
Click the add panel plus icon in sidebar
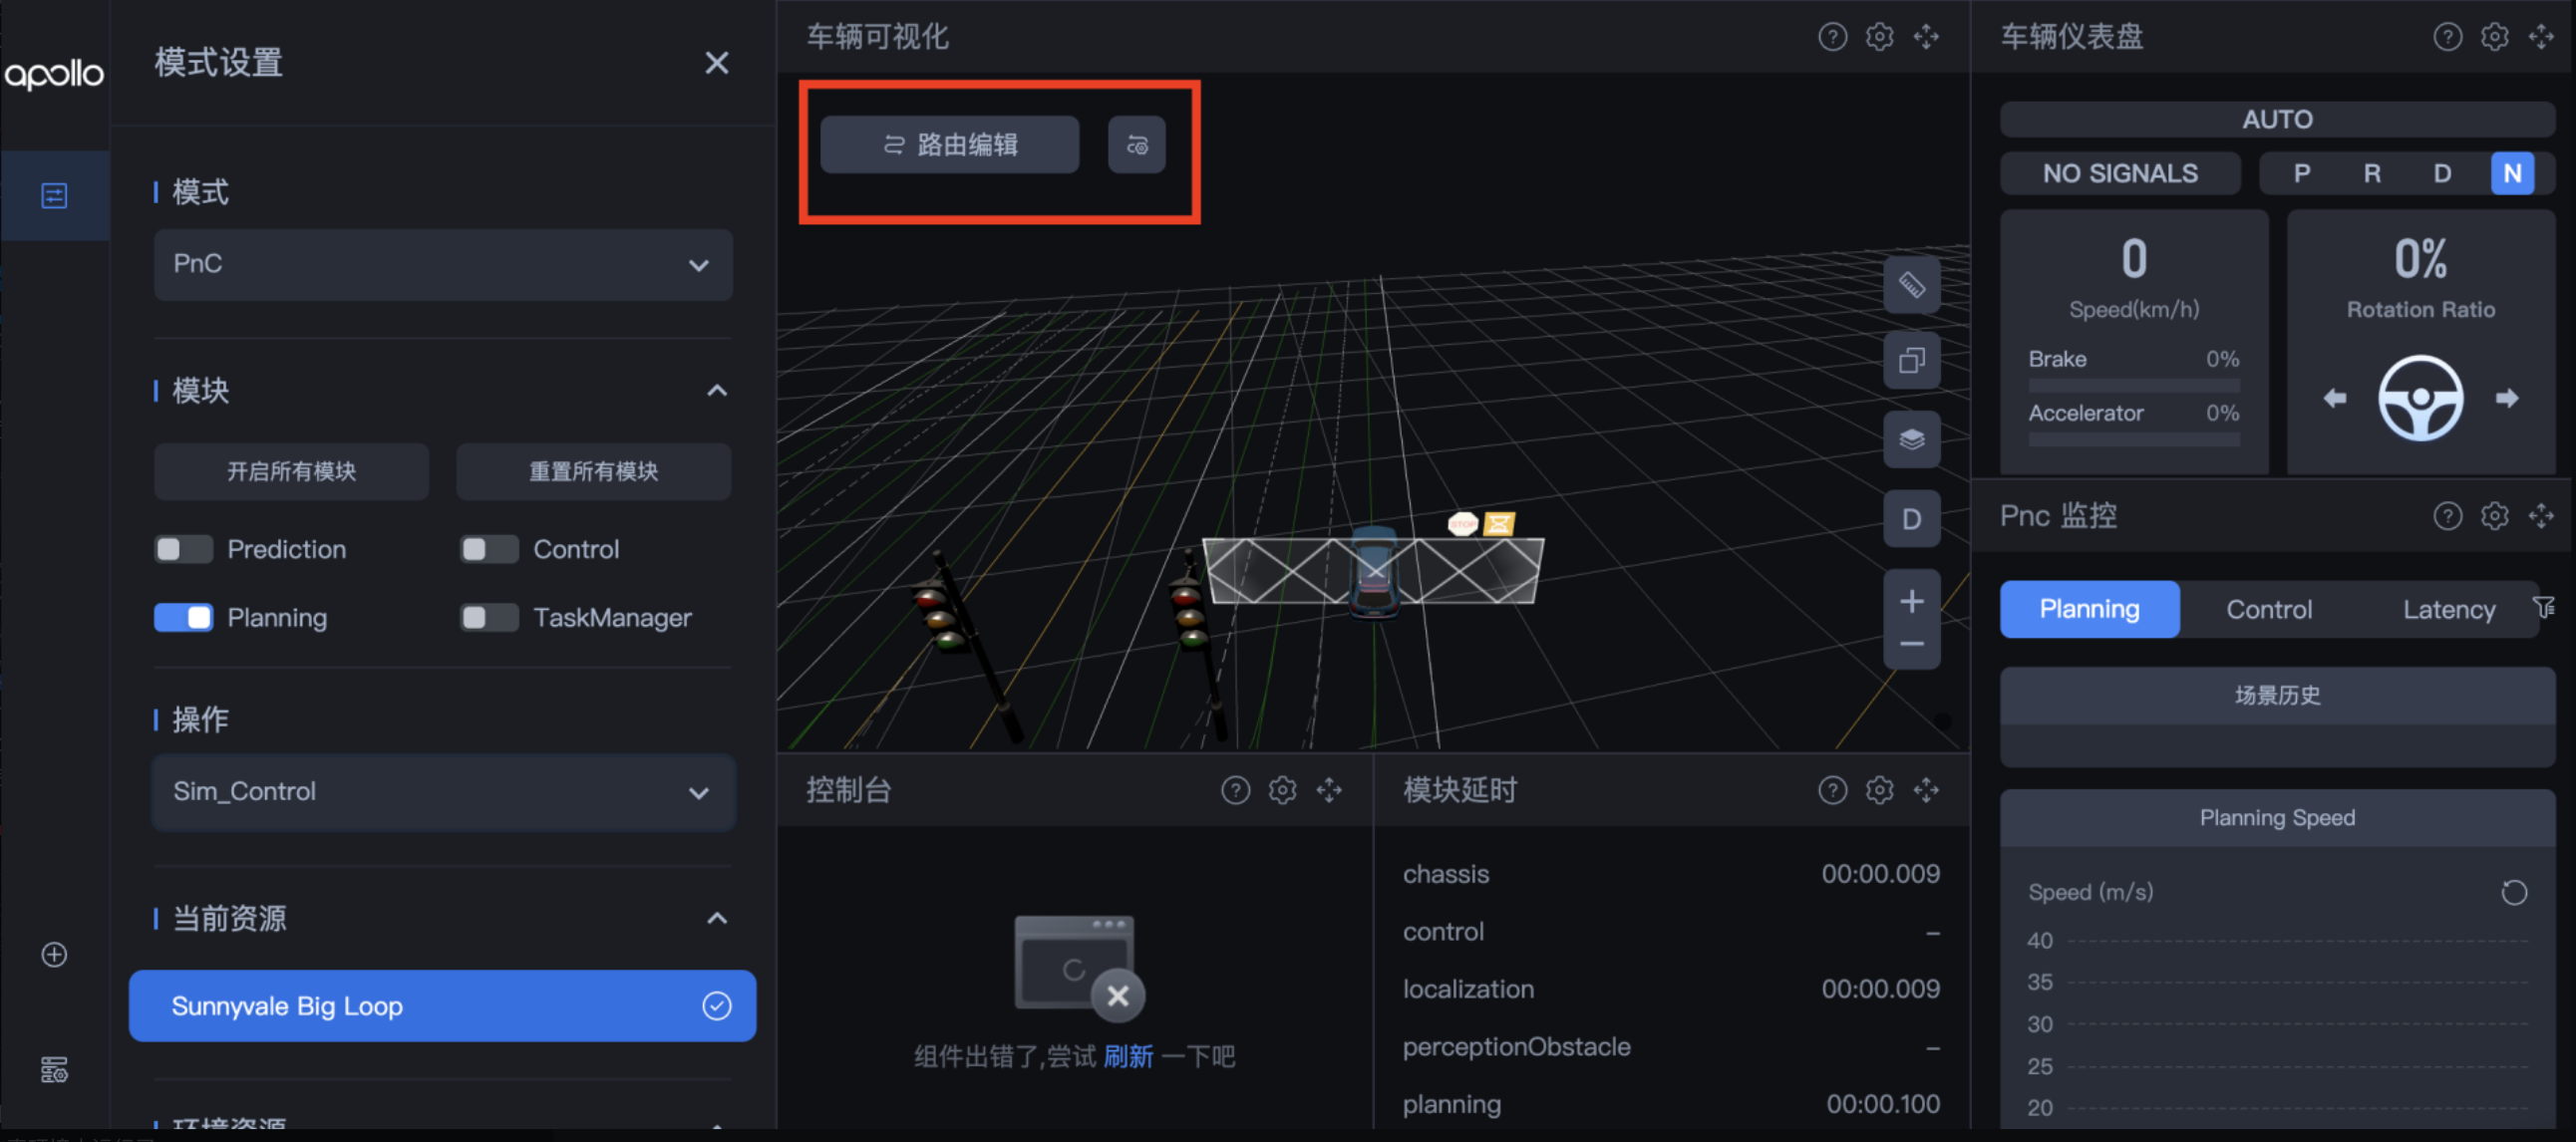(54, 954)
